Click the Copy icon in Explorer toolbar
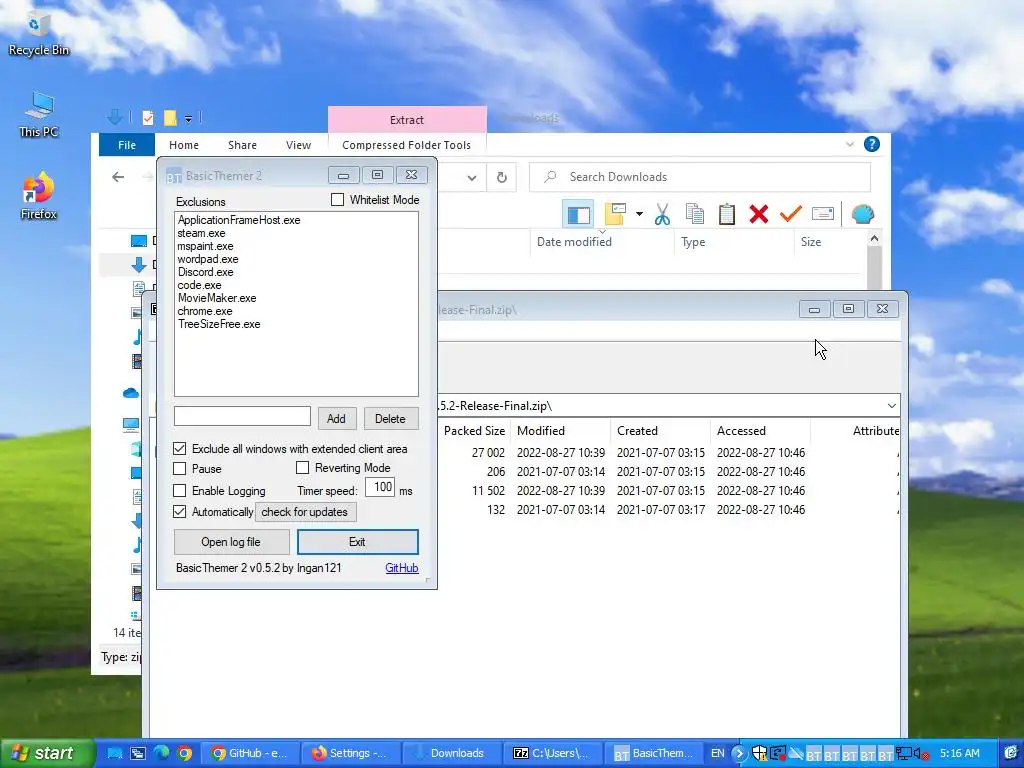The image size is (1024, 768). click(x=695, y=214)
